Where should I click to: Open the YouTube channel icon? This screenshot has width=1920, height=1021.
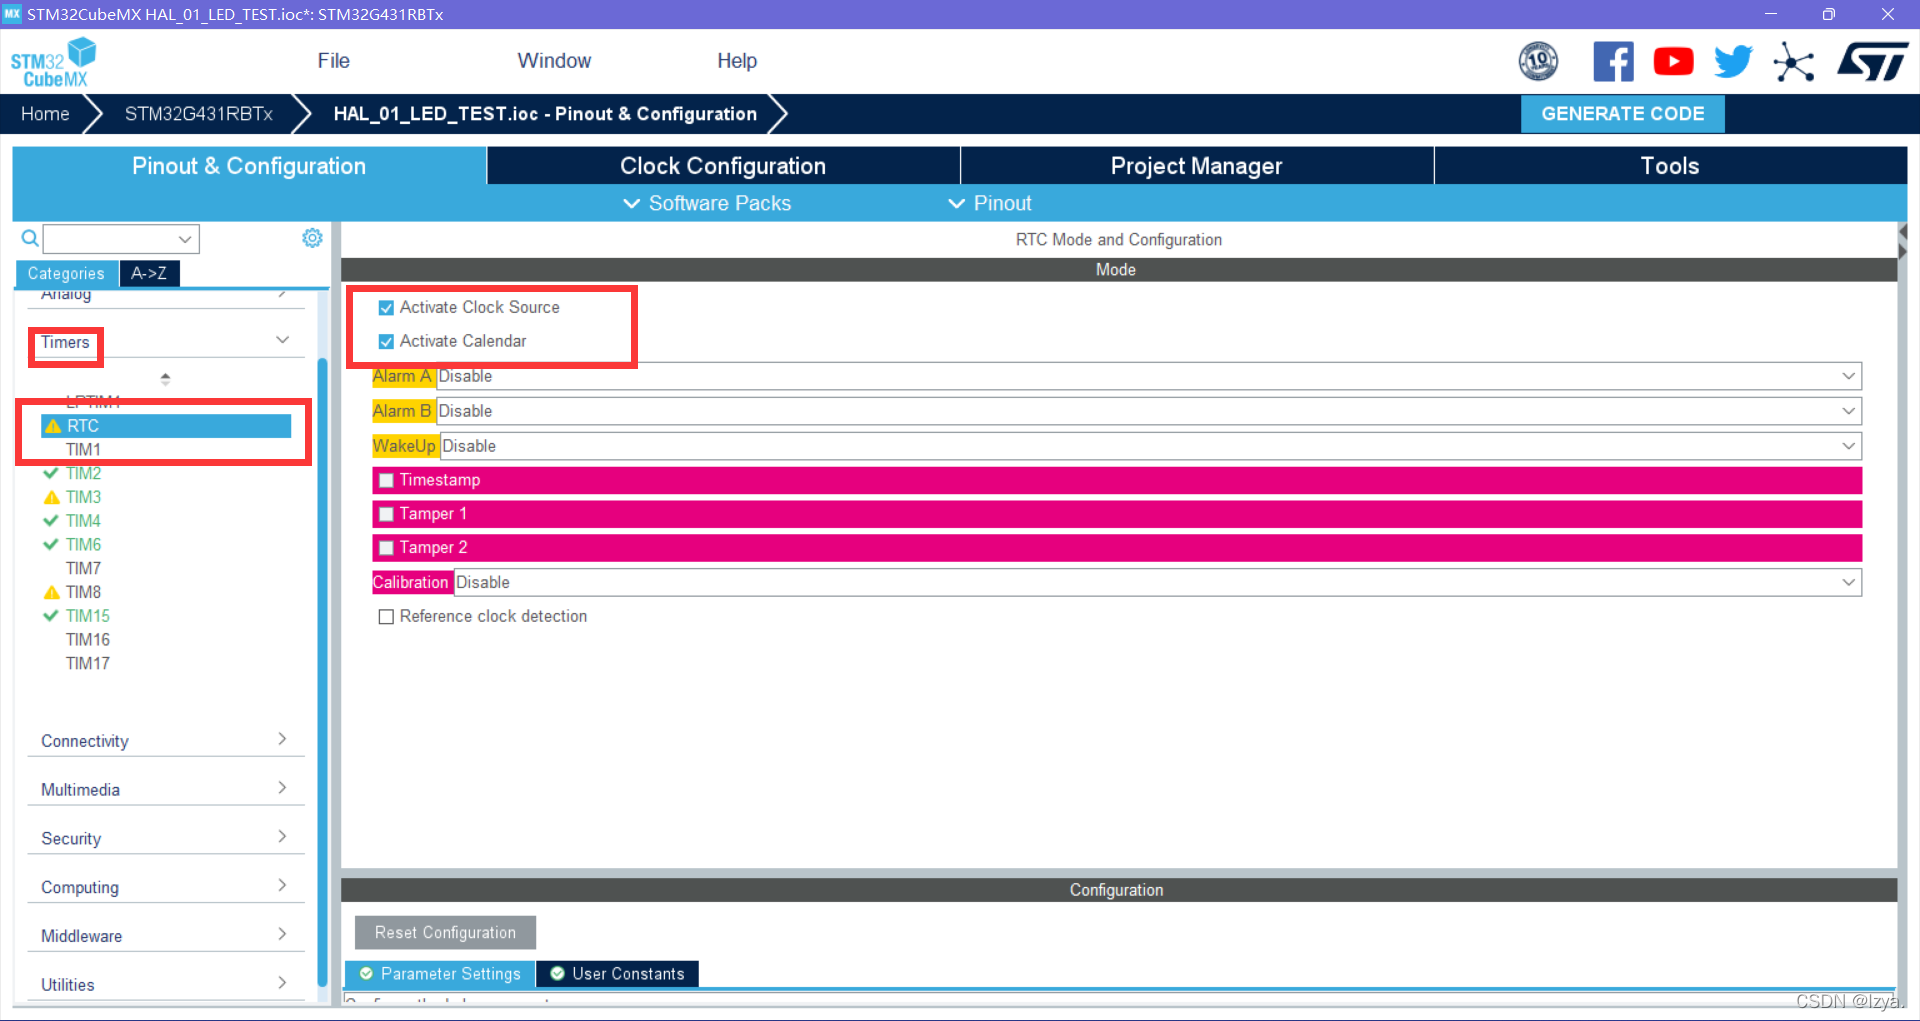coord(1673,62)
